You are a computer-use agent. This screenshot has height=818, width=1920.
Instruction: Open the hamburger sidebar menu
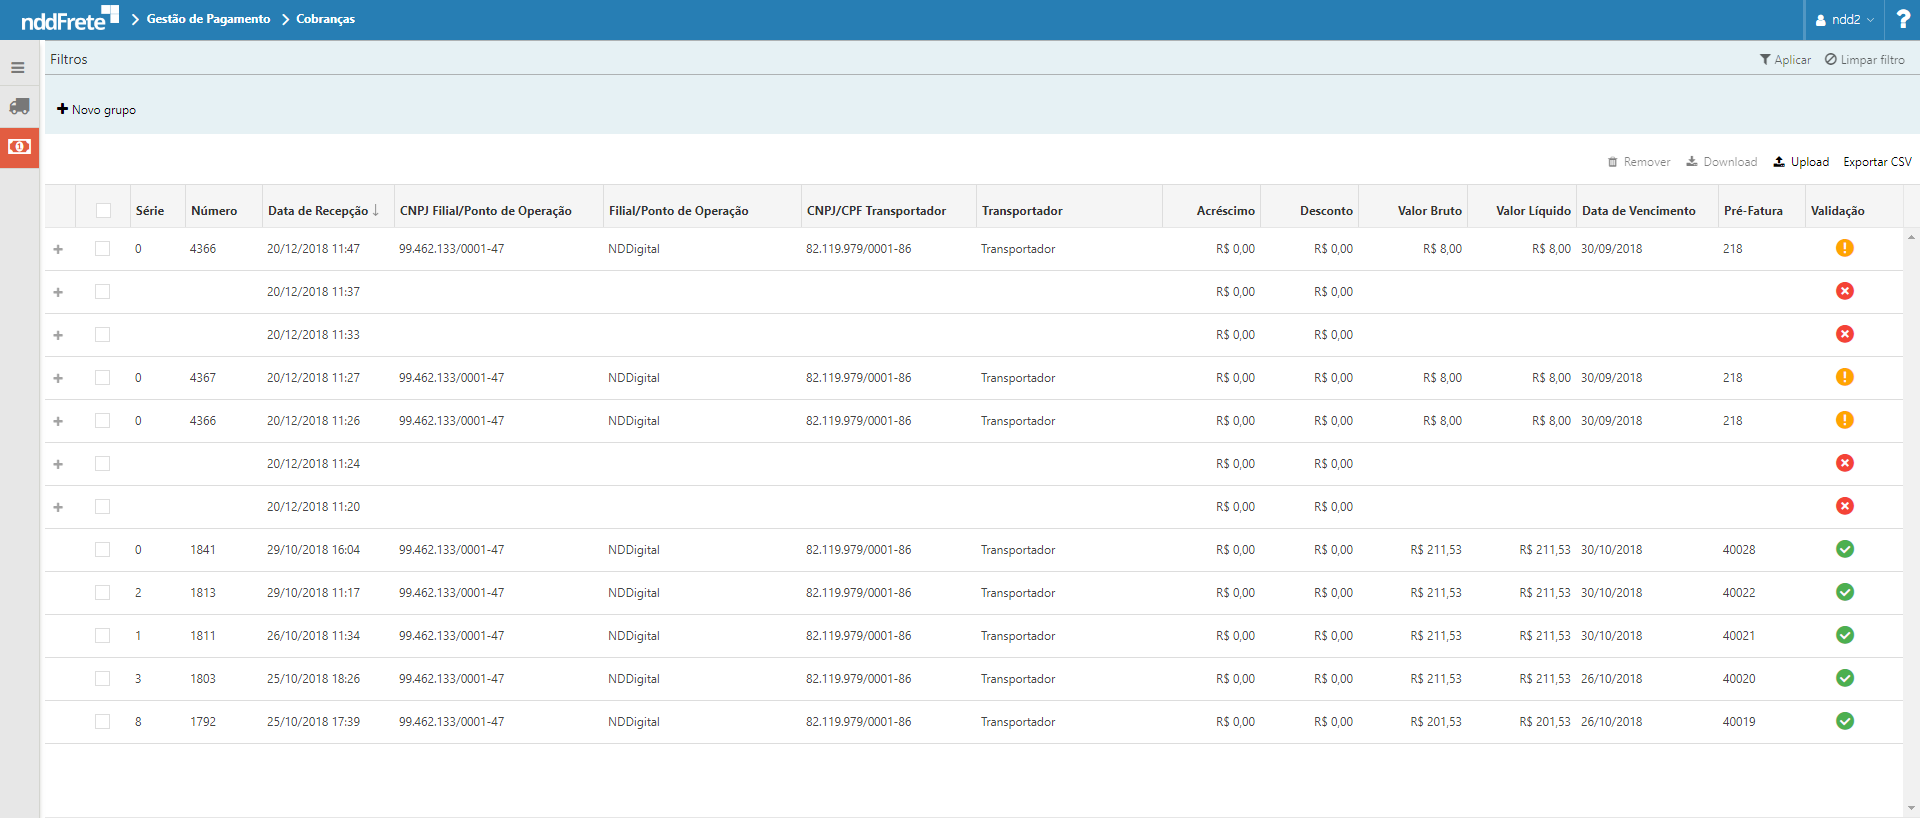click(x=18, y=68)
